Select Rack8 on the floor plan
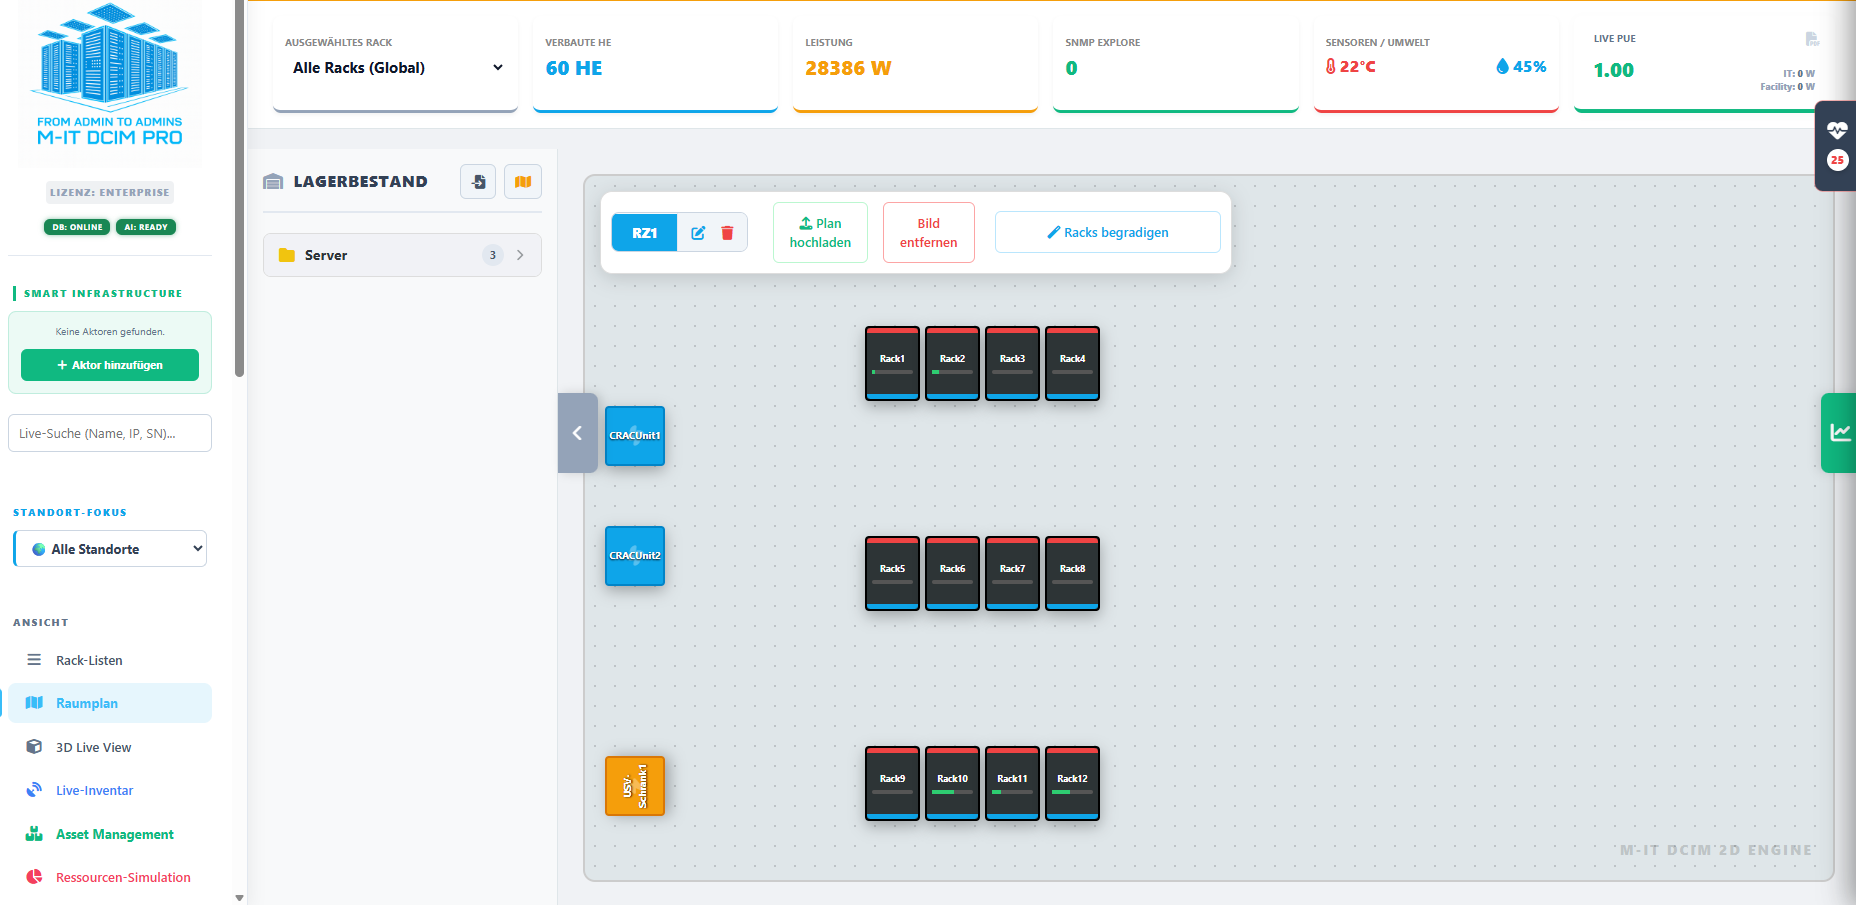Image resolution: width=1856 pixels, height=905 pixels. coord(1072,574)
